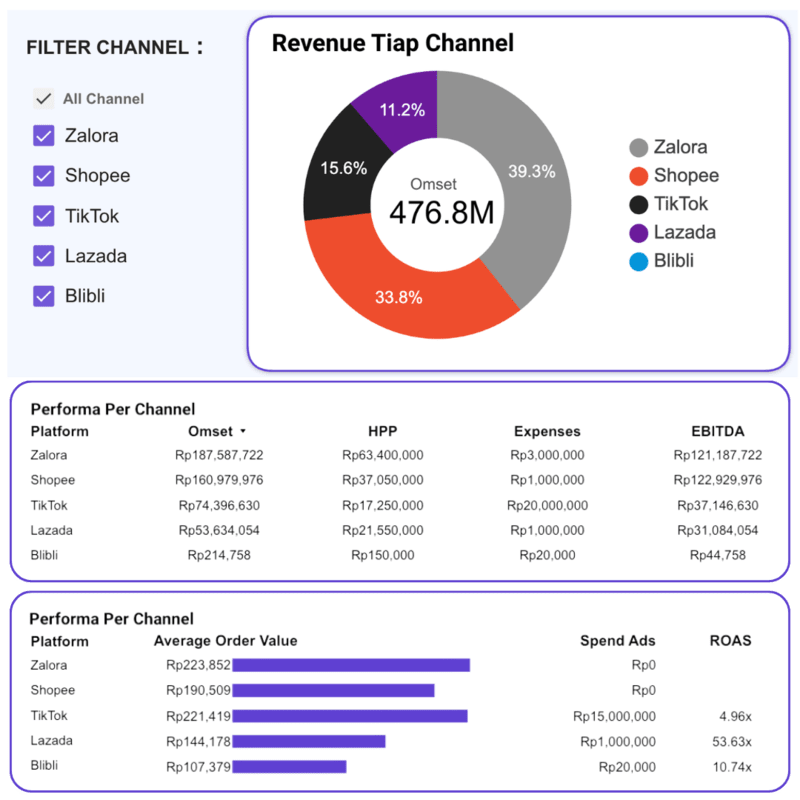Click the Omset sort arrow
800x800 pixels.
coord(242,432)
